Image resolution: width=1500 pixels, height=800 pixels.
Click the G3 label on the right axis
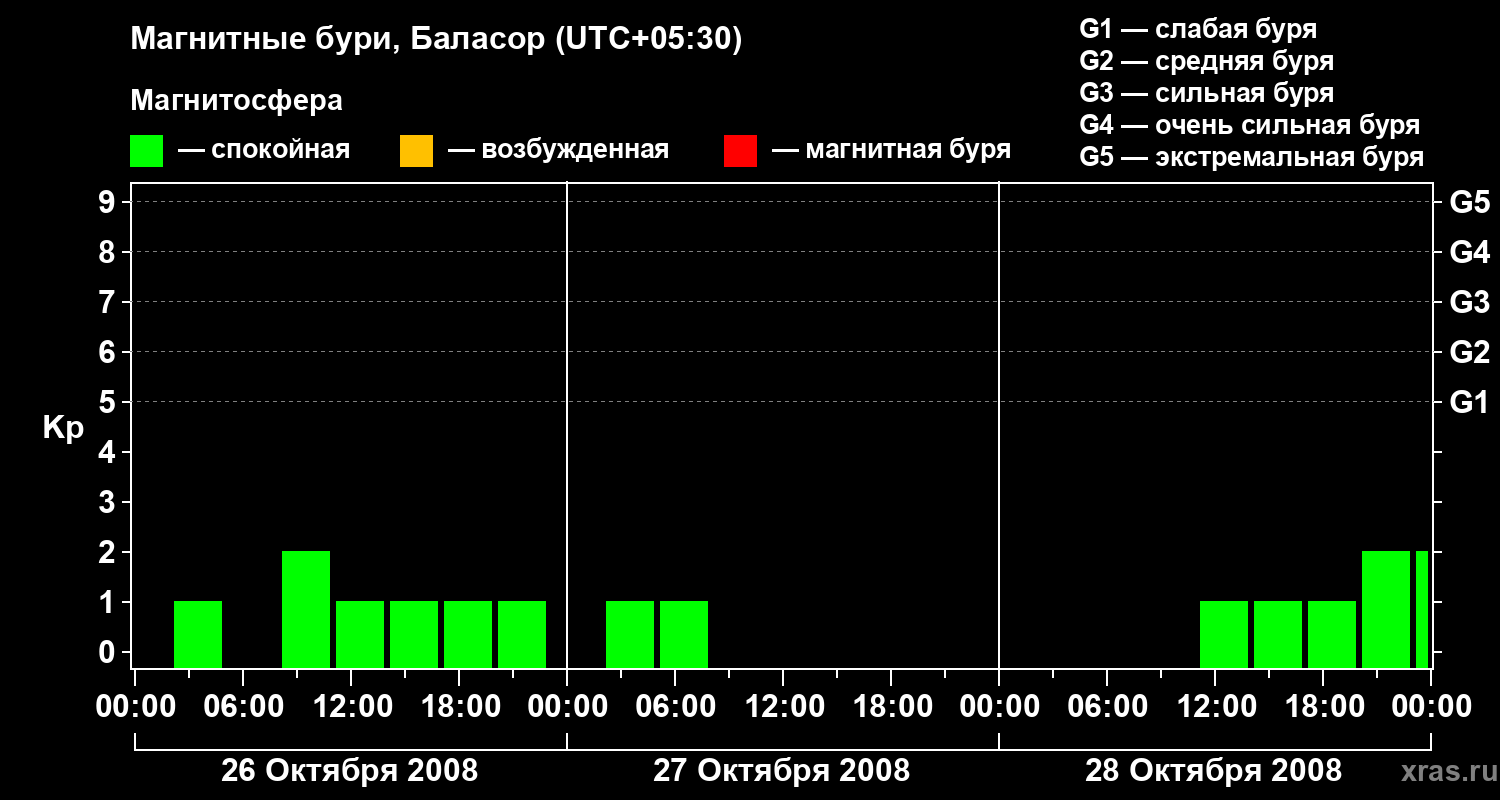(1469, 302)
